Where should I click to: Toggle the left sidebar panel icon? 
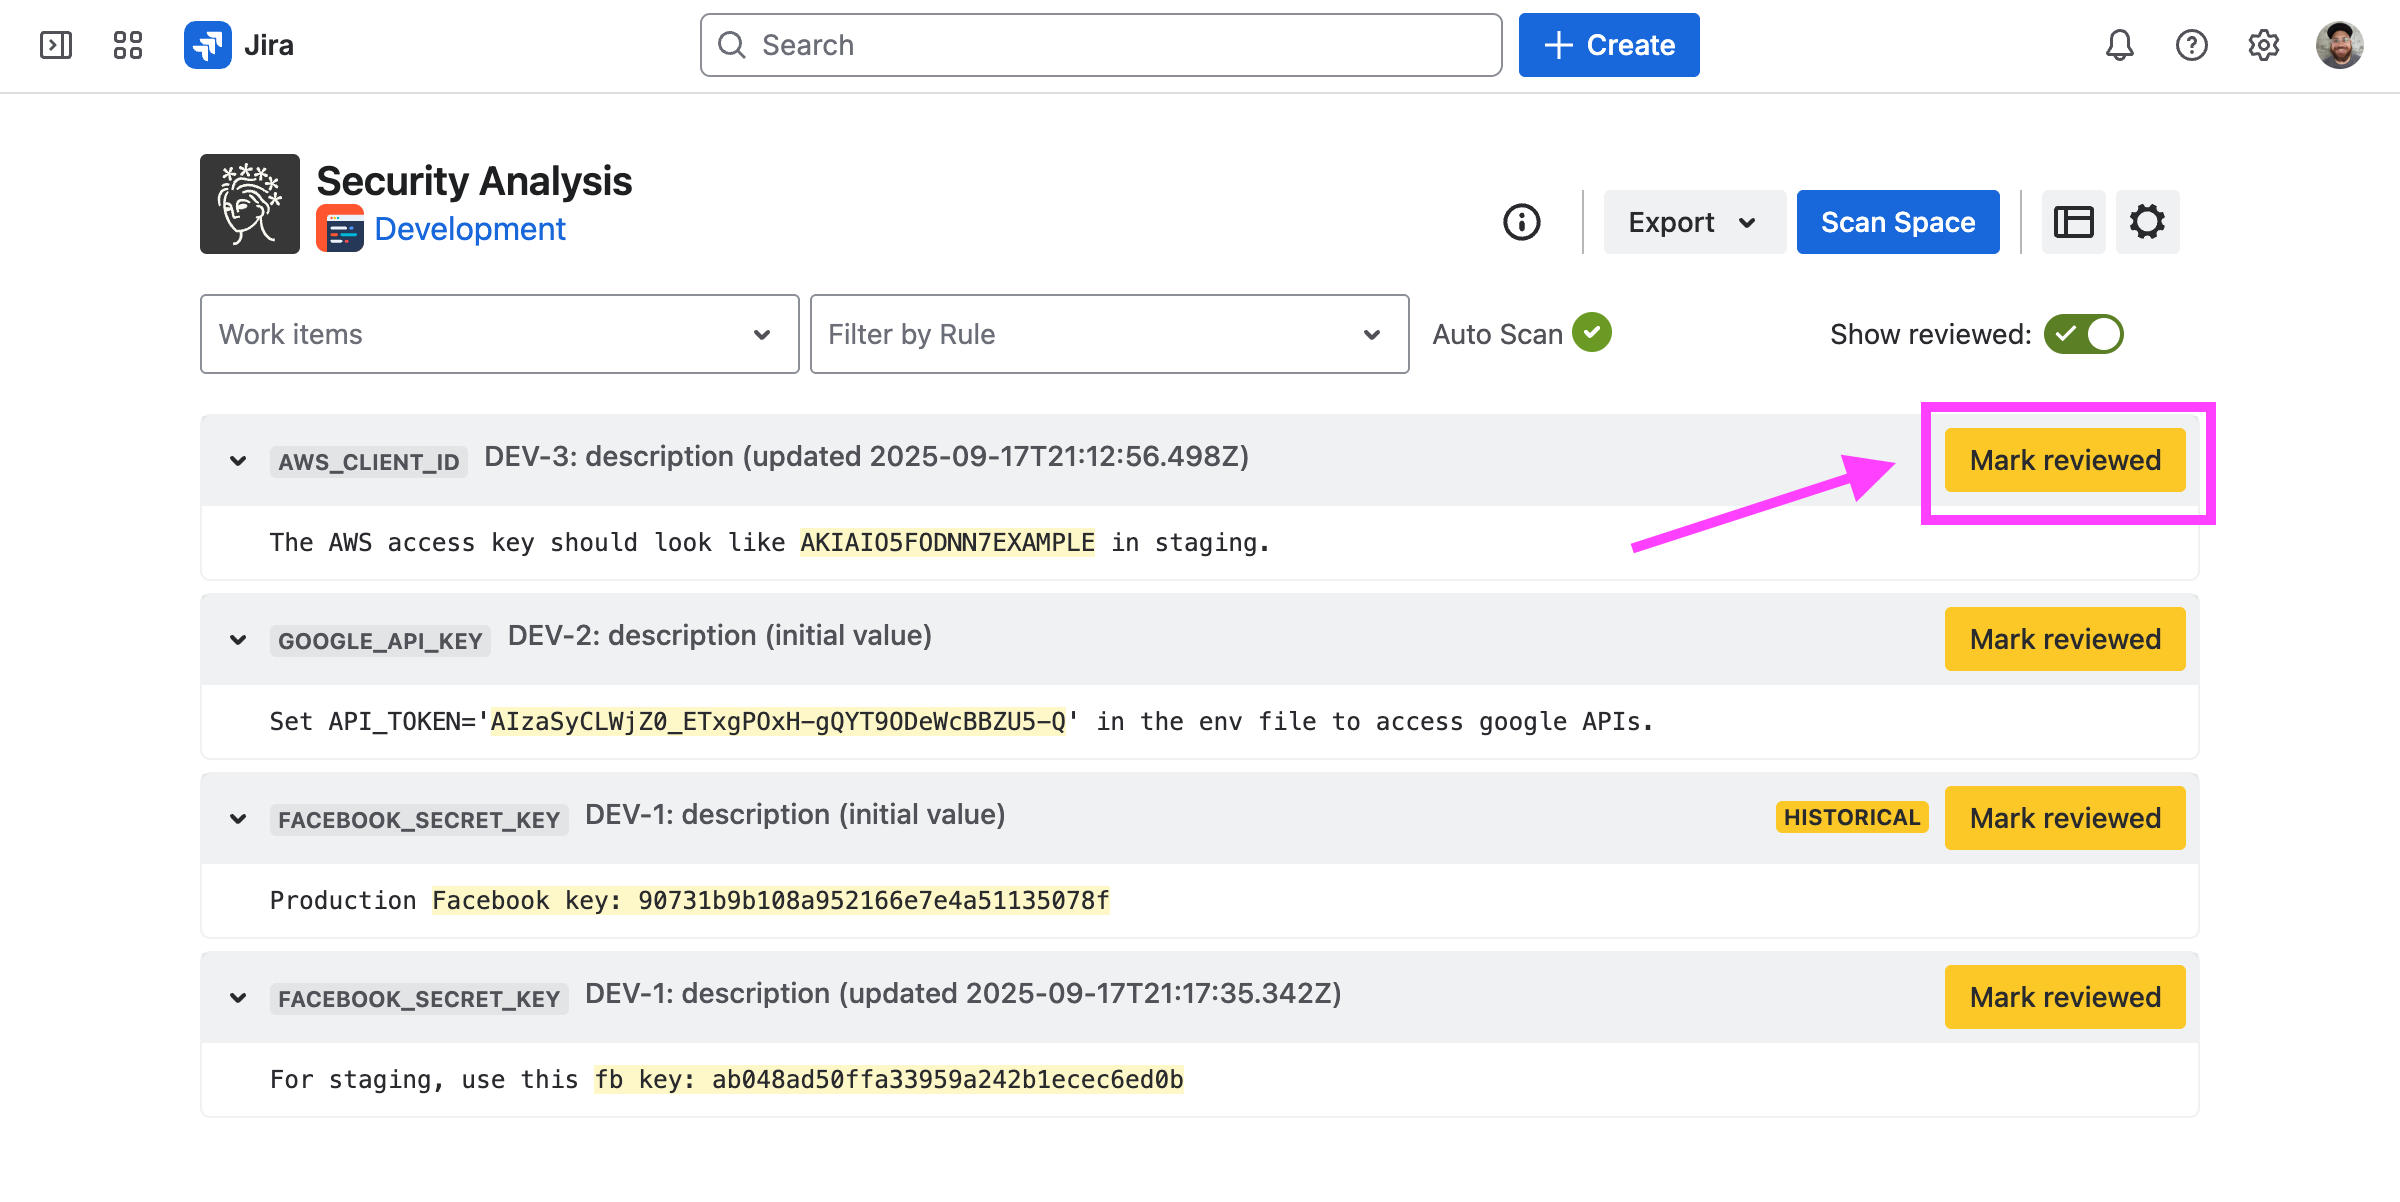click(56, 45)
